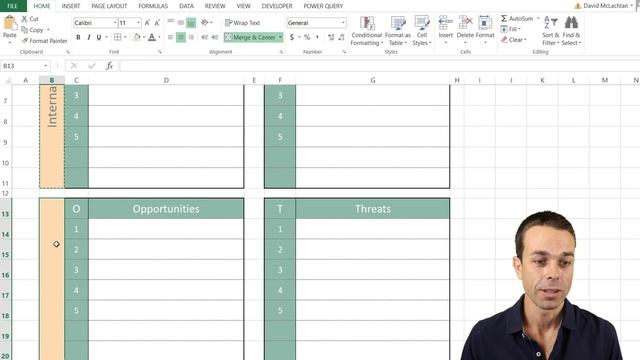Open Conditional Formatting menu

(x=367, y=31)
